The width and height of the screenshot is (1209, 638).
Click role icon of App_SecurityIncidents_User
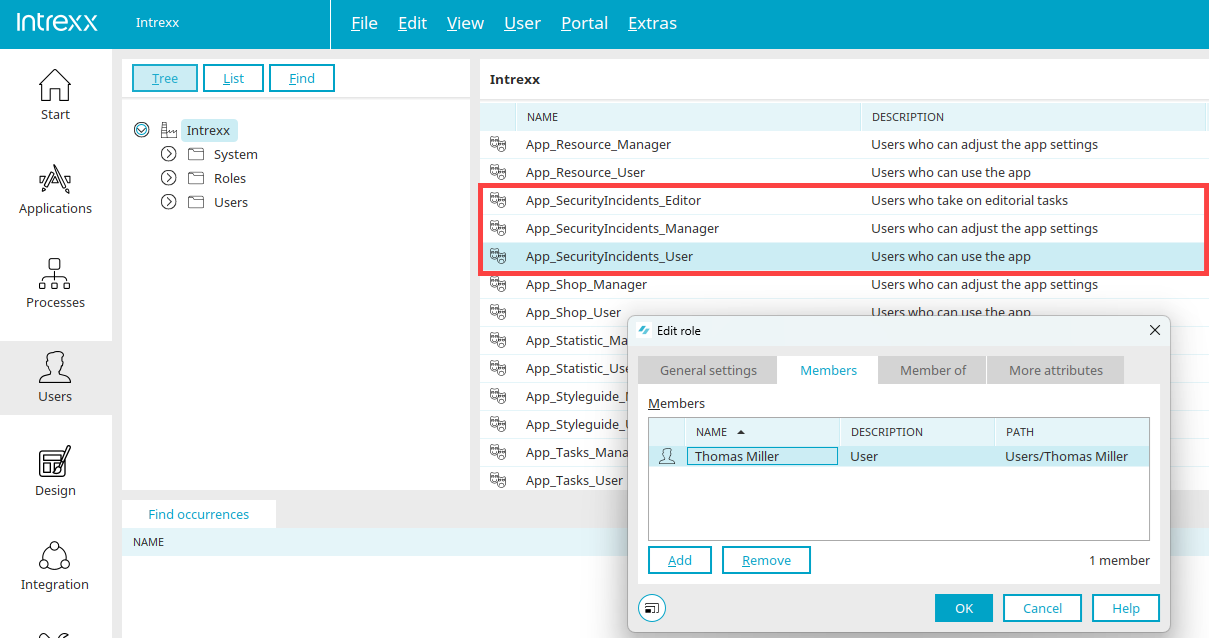tap(498, 256)
